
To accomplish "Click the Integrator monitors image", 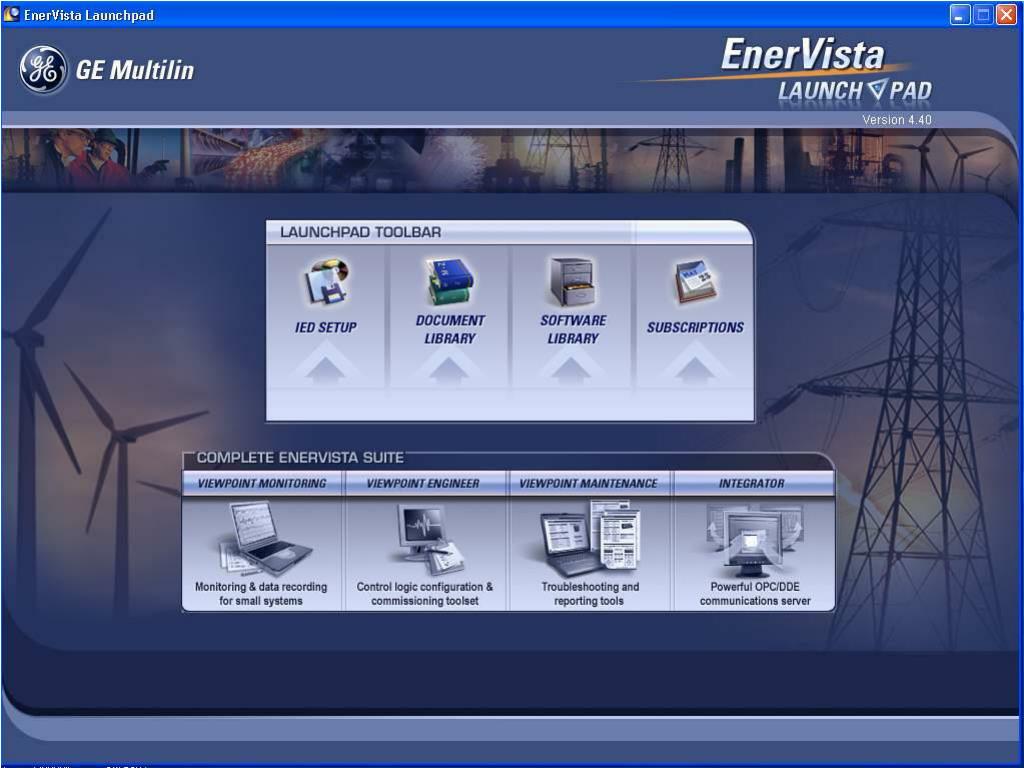I will (754, 539).
